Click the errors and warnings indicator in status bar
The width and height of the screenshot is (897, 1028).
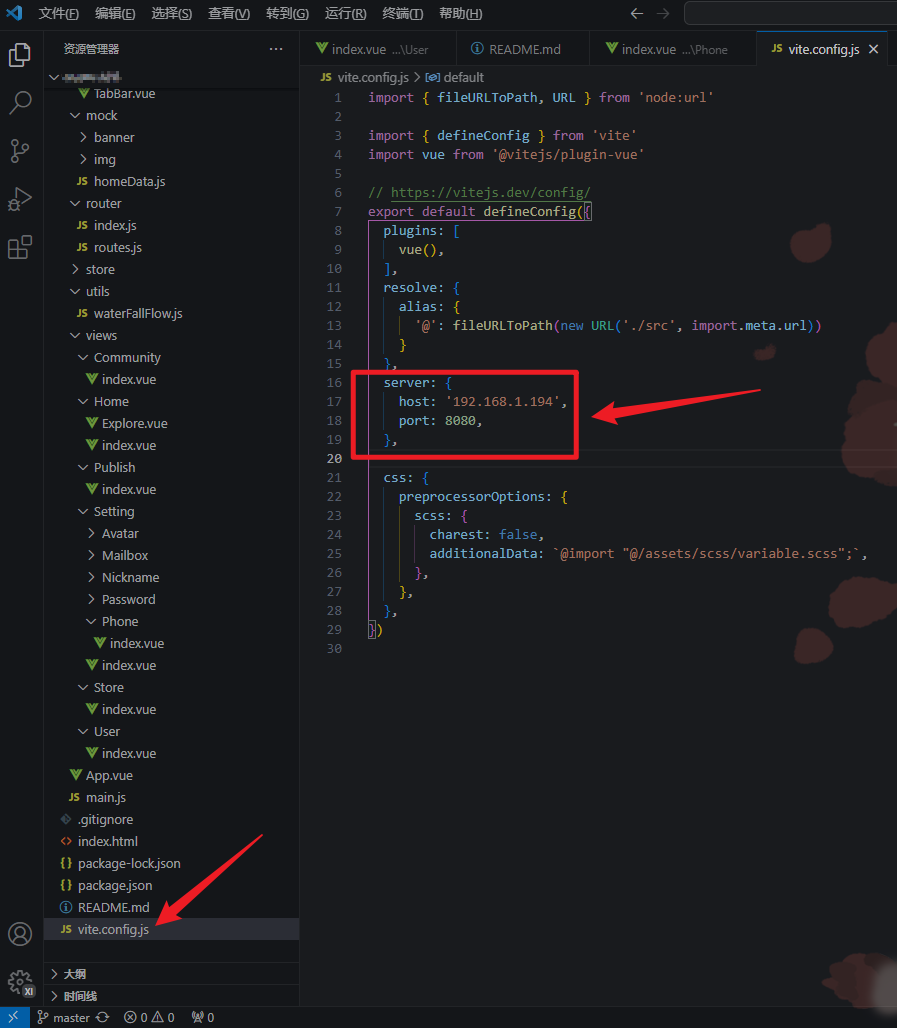148,1017
